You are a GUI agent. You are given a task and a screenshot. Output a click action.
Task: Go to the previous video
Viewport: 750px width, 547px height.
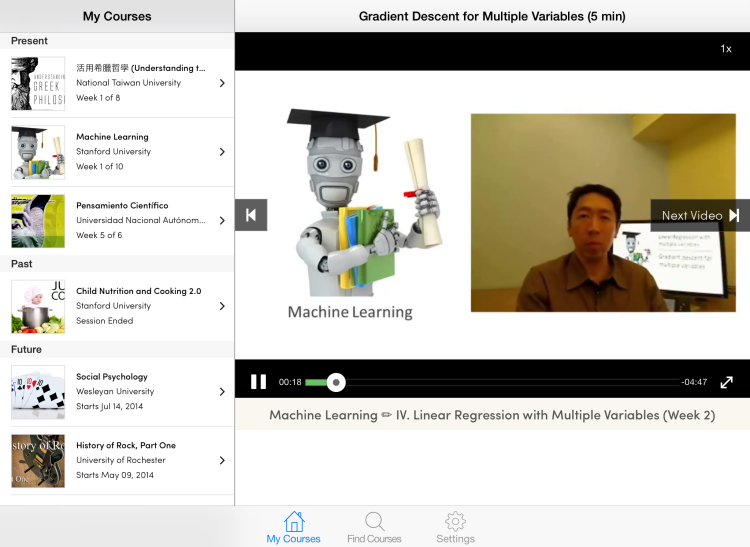click(251, 215)
